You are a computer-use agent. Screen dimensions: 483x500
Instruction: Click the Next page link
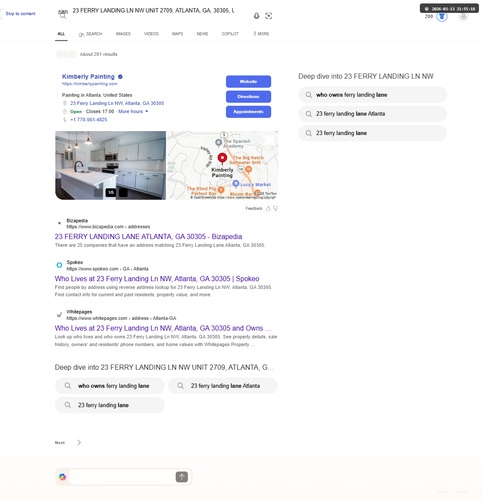pos(60,443)
